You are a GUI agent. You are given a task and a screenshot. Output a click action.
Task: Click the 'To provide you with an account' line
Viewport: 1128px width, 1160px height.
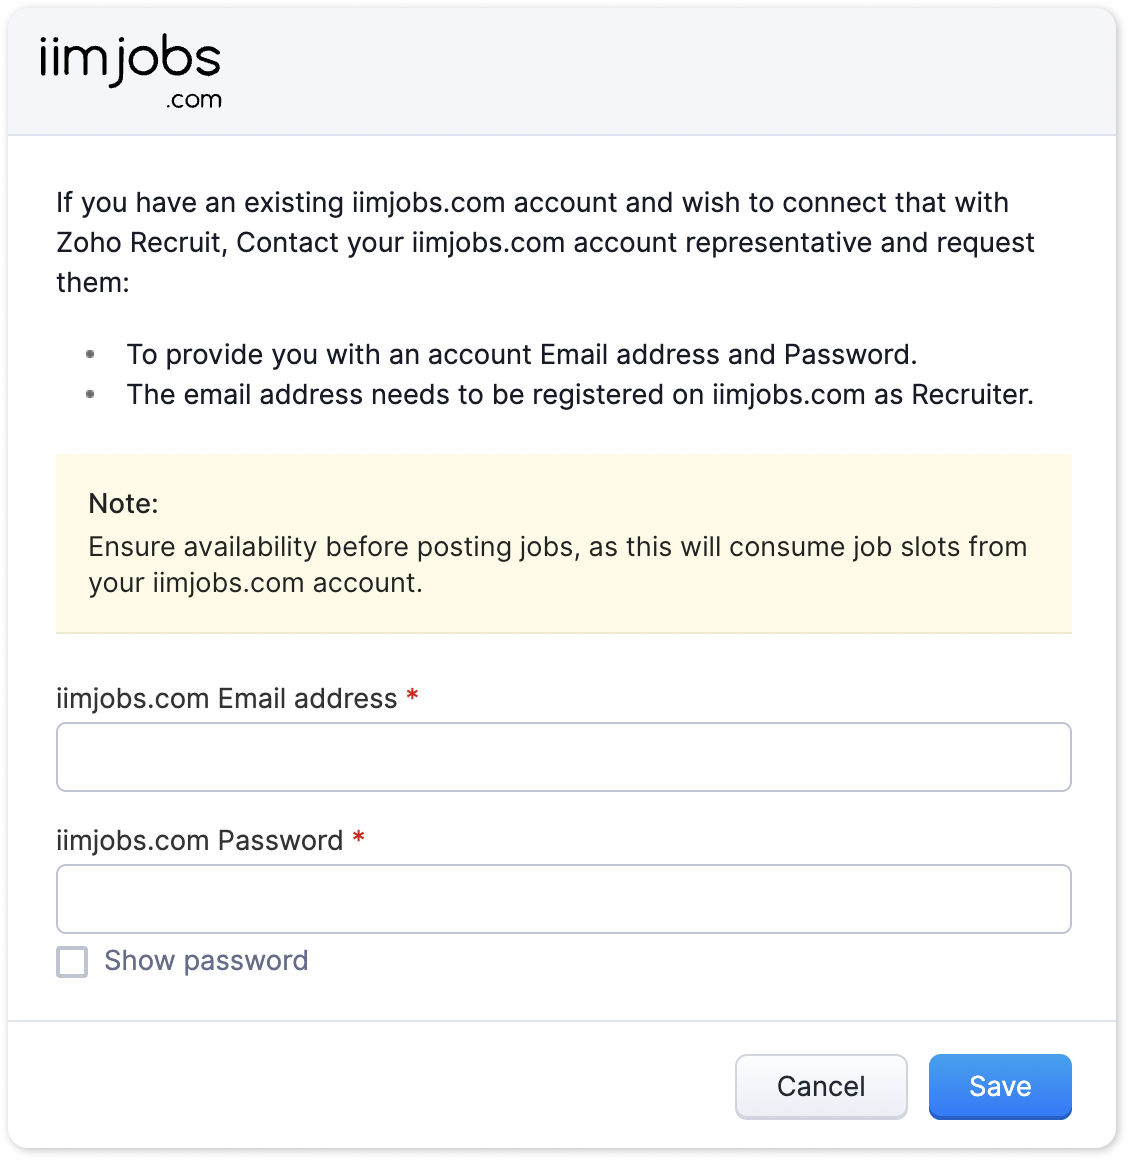coord(520,355)
